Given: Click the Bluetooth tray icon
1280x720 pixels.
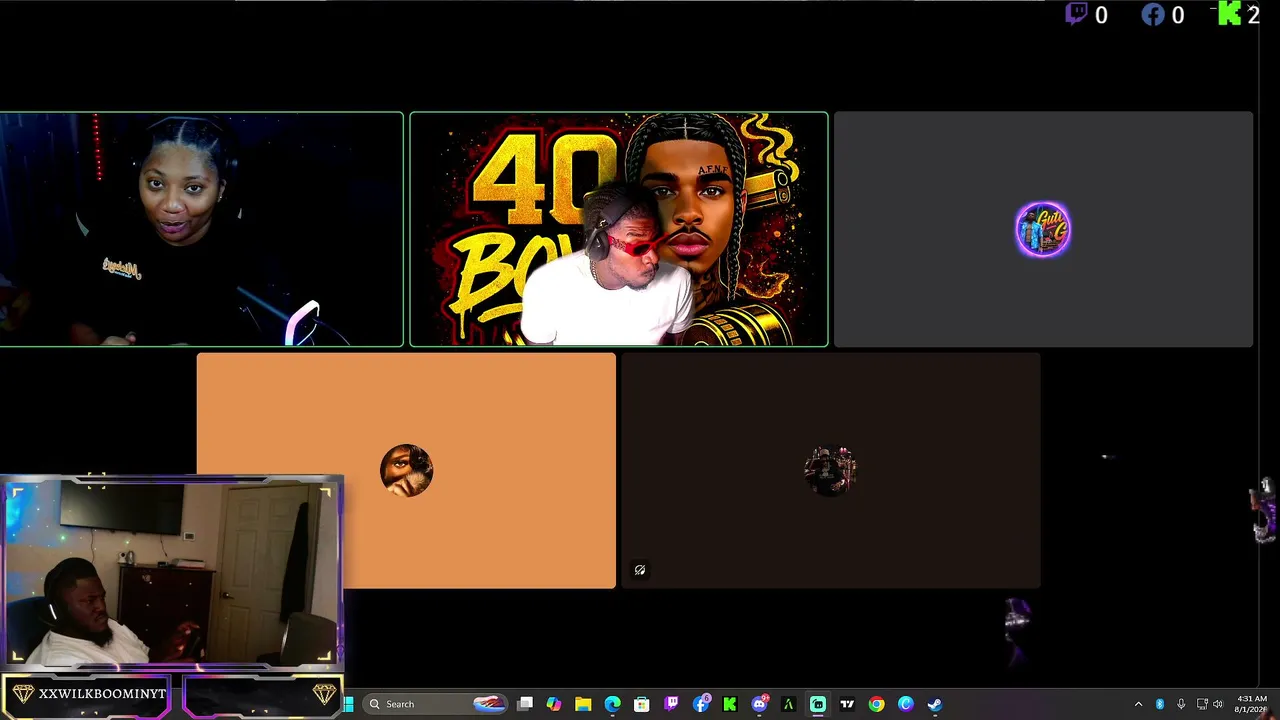Looking at the screenshot, I should click(1160, 704).
